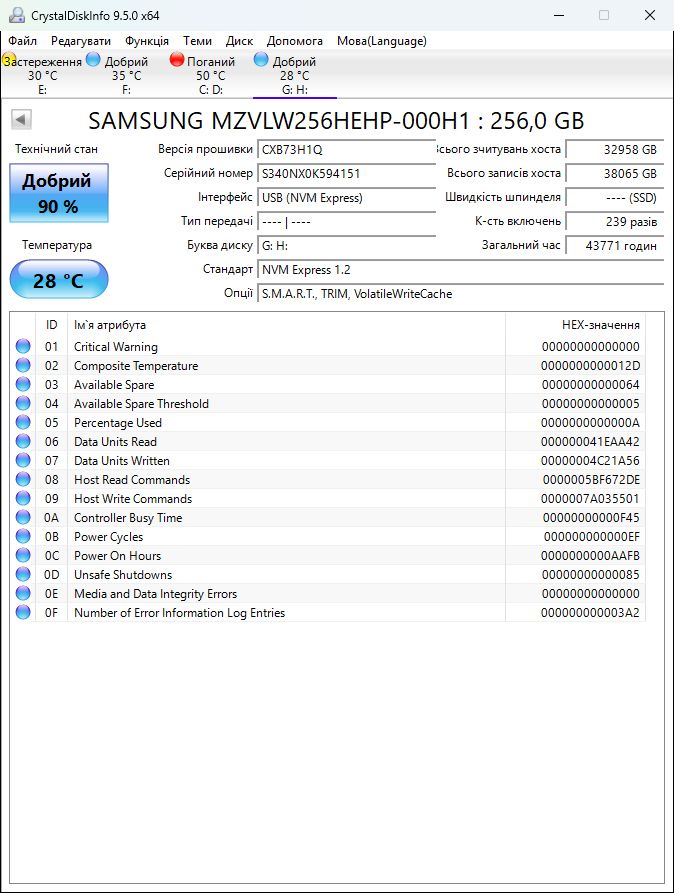674x893 pixels.
Task: Click the drive letter field G: H:
Action: pos(346,246)
